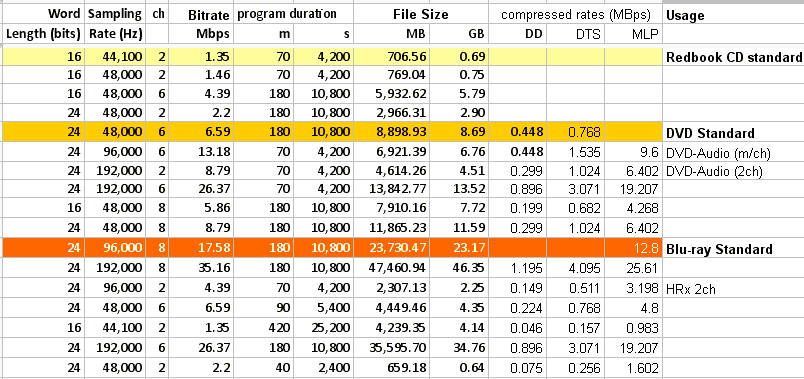This screenshot has height=379, width=804.
Task: Click the DVD Standard usage cell
Action: tap(734, 133)
